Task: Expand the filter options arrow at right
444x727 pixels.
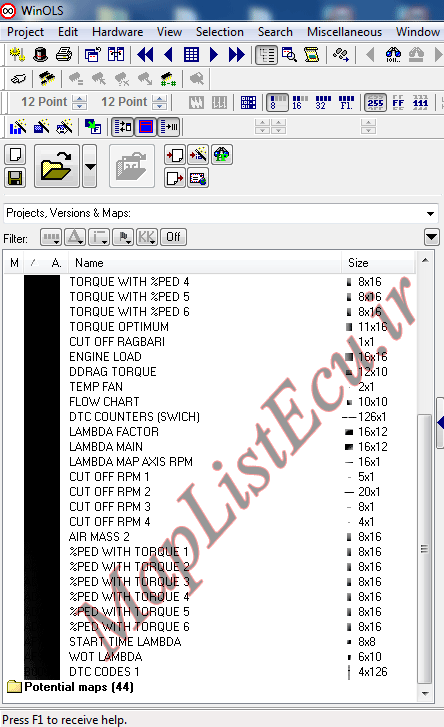Action: (431, 237)
